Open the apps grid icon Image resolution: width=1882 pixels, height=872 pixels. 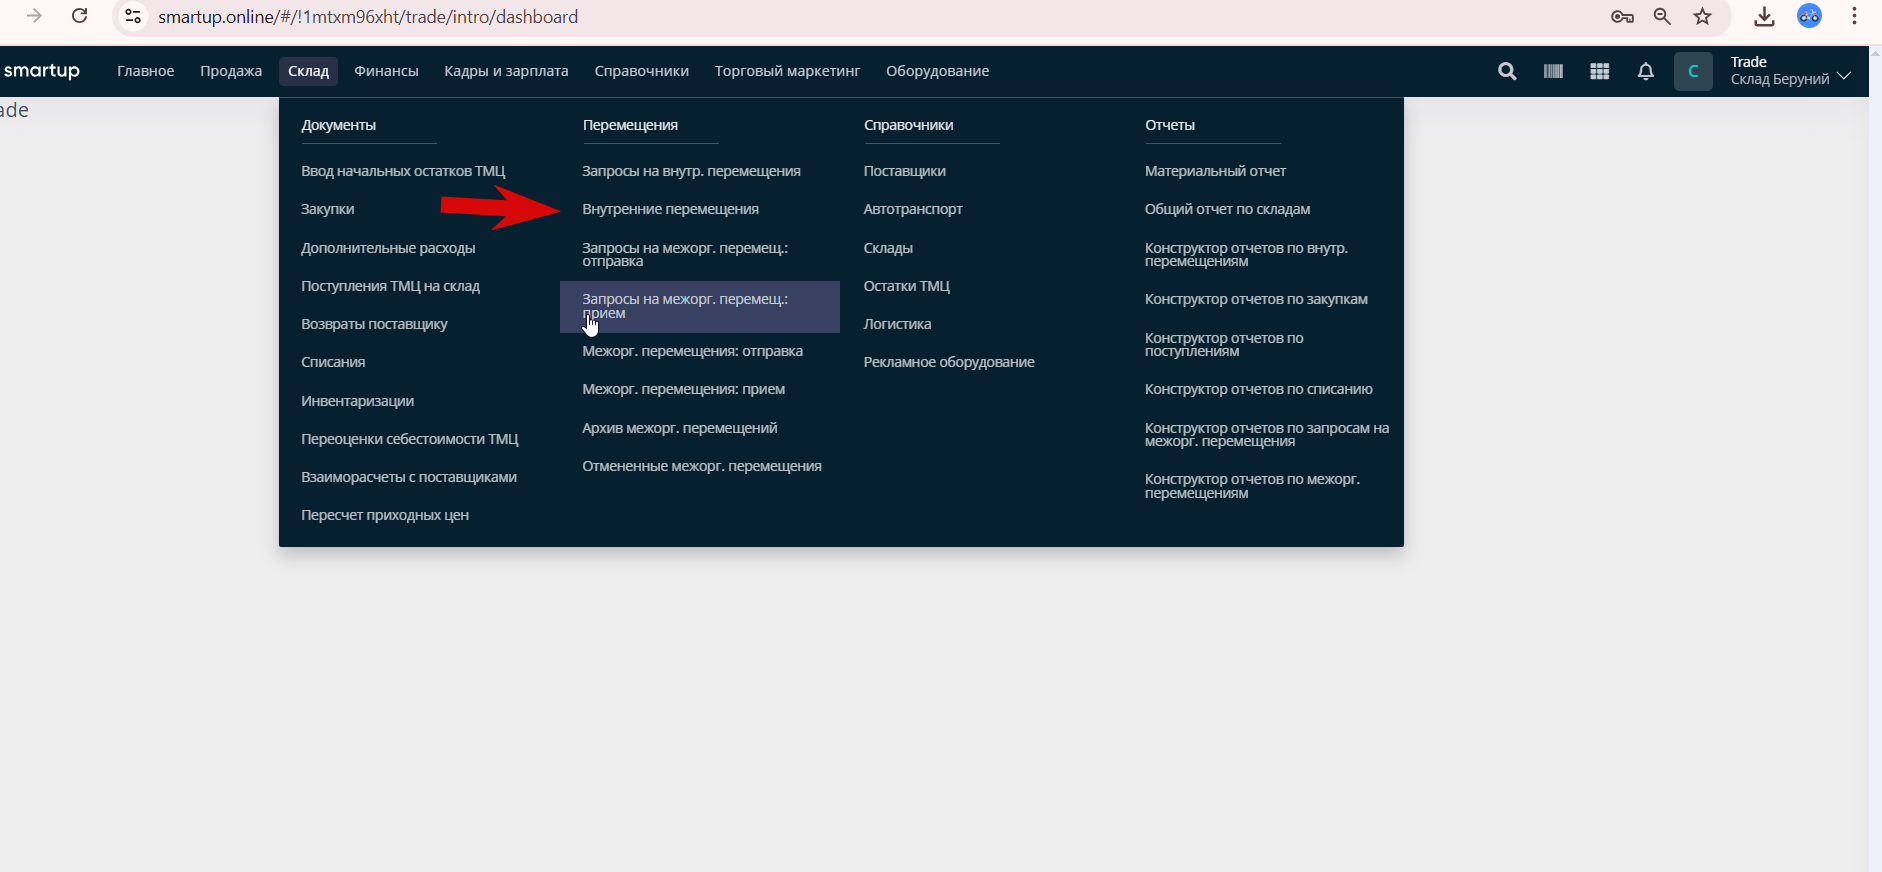(x=1600, y=71)
